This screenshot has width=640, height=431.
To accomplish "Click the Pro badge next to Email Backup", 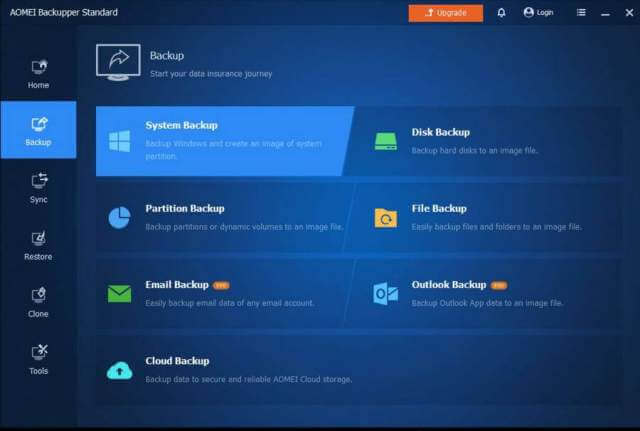I will tap(221, 285).
